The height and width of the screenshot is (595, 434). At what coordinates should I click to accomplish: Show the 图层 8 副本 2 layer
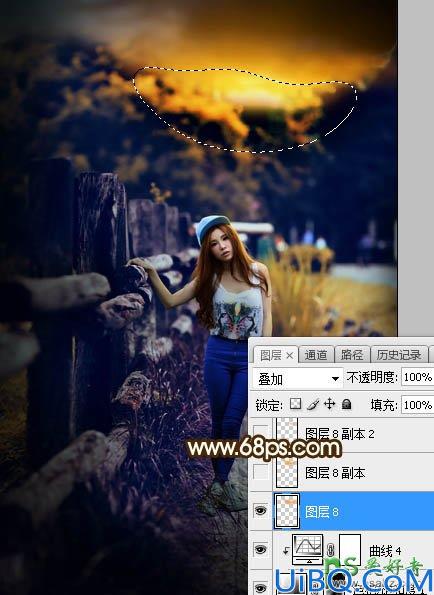[260, 433]
